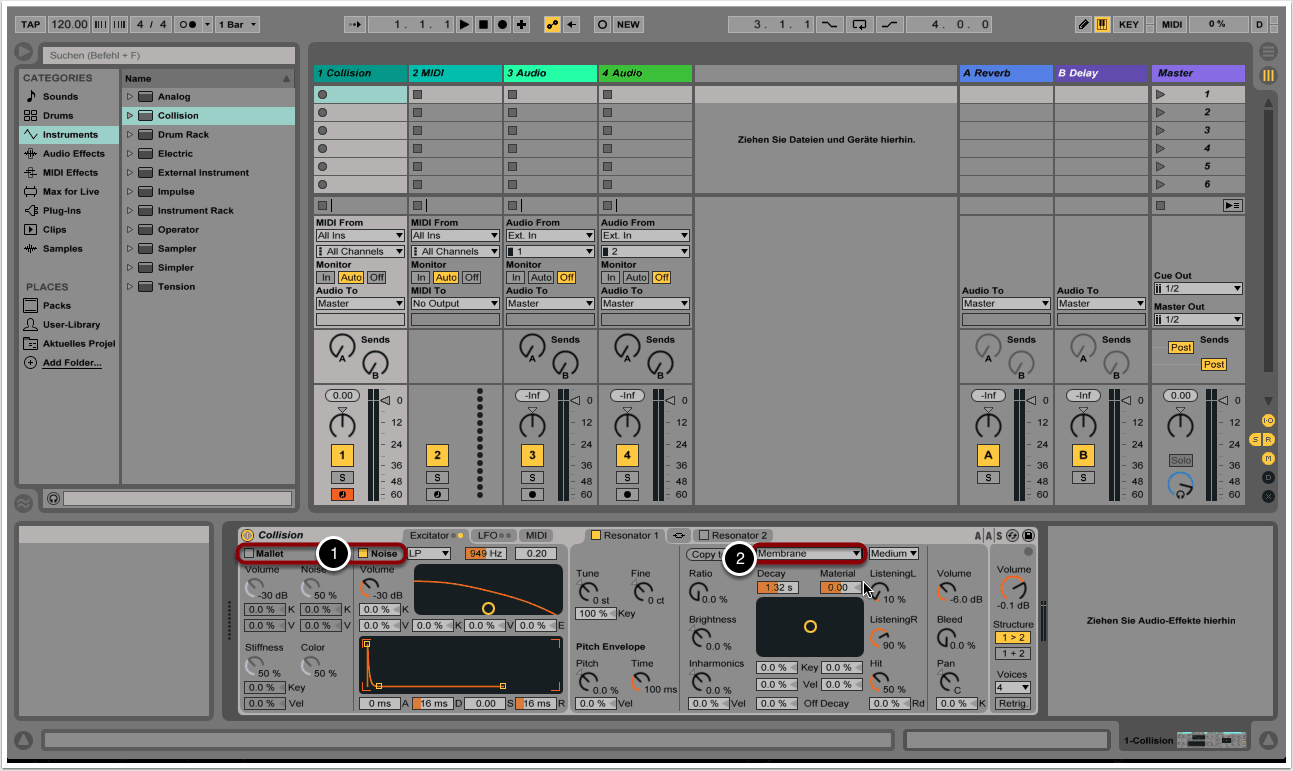1293x771 pixels.
Task: Click the TAP tempo button
Action: coord(30,24)
